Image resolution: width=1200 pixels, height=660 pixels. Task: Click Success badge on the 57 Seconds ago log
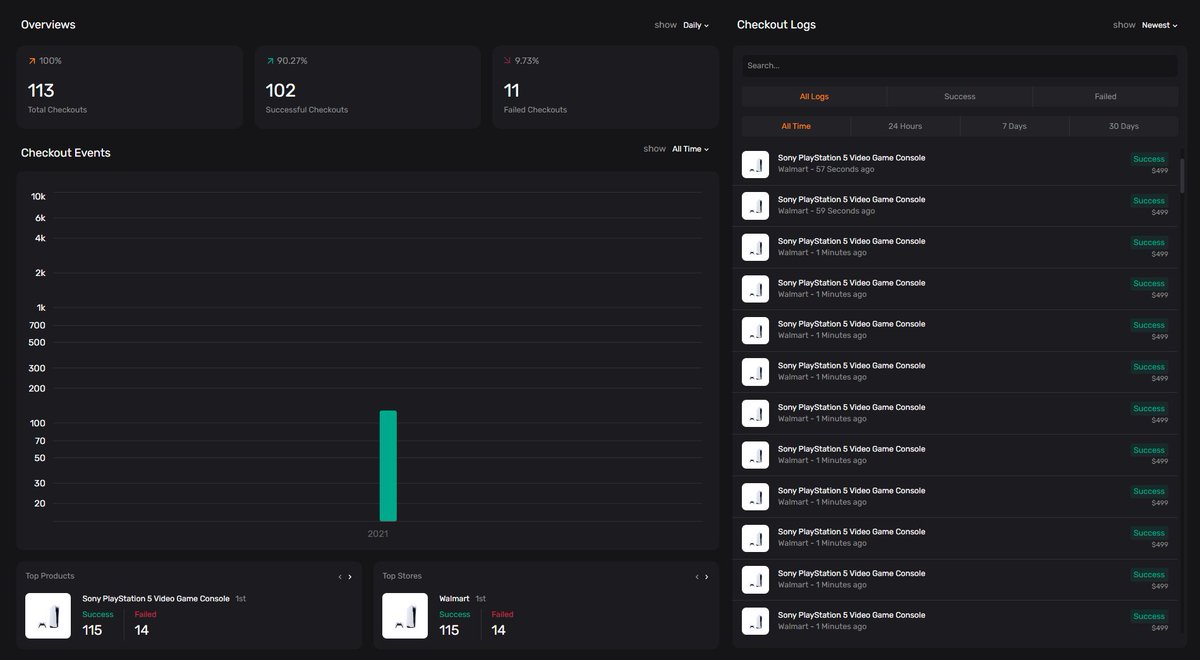[x=1149, y=159]
